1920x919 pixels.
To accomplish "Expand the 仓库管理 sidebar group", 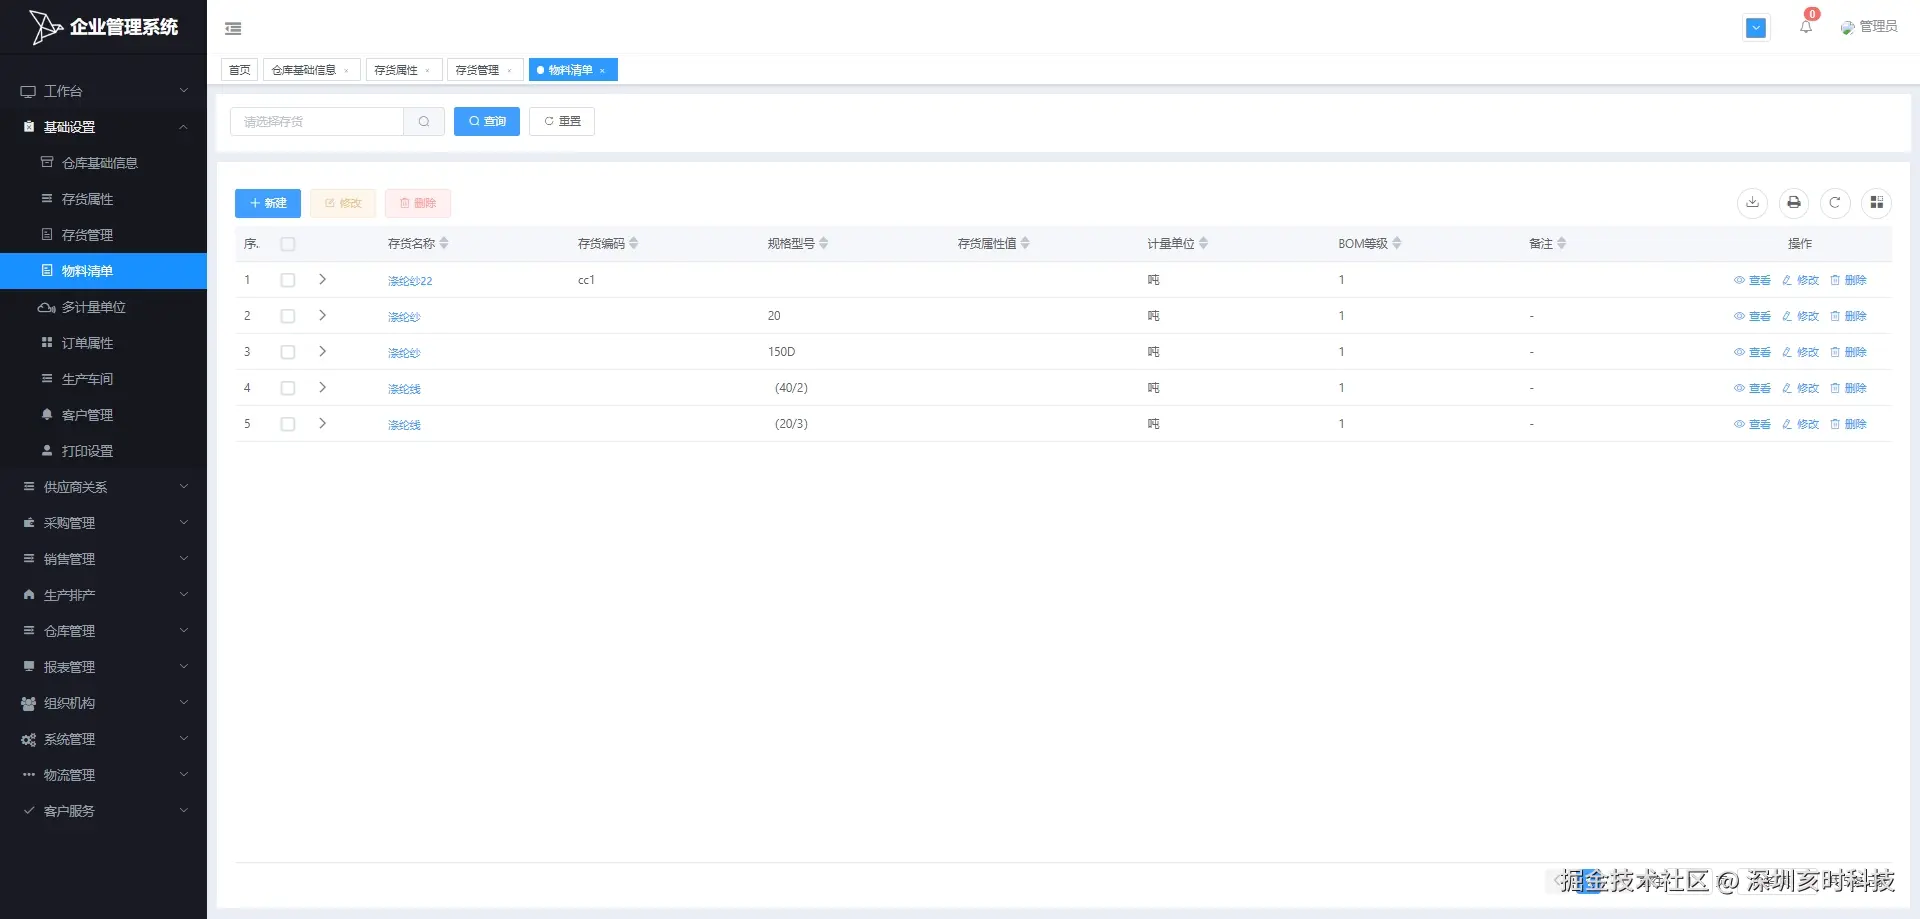I will (103, 631).
